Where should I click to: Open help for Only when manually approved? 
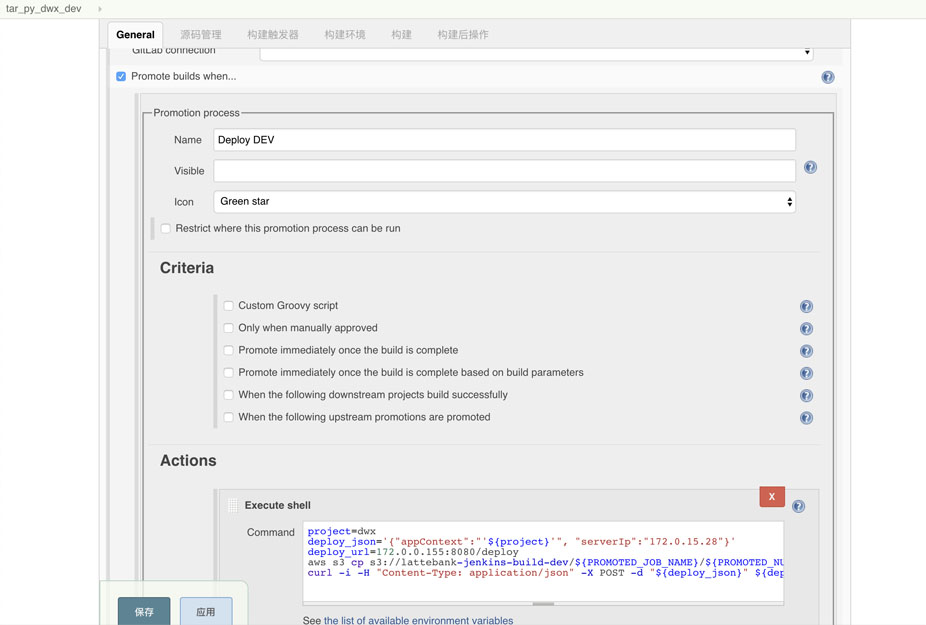pyautogui.click(x=806, y=329)
